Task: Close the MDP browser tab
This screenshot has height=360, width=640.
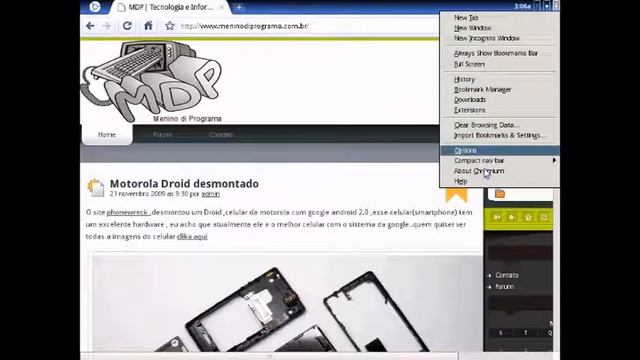Action: pyautogui.click(x=222, y=7)
